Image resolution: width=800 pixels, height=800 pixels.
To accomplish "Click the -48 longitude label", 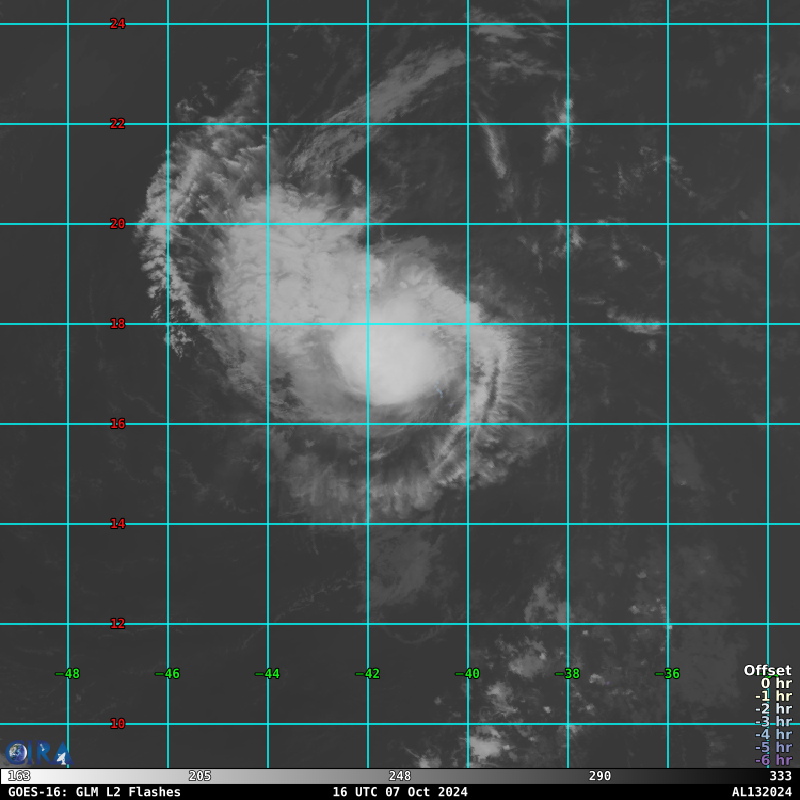I will (67, 674).
